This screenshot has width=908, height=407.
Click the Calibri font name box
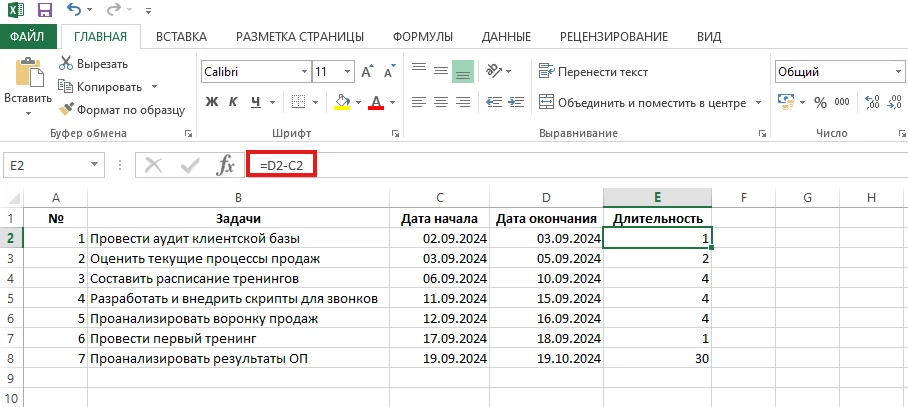coord(250,72)
